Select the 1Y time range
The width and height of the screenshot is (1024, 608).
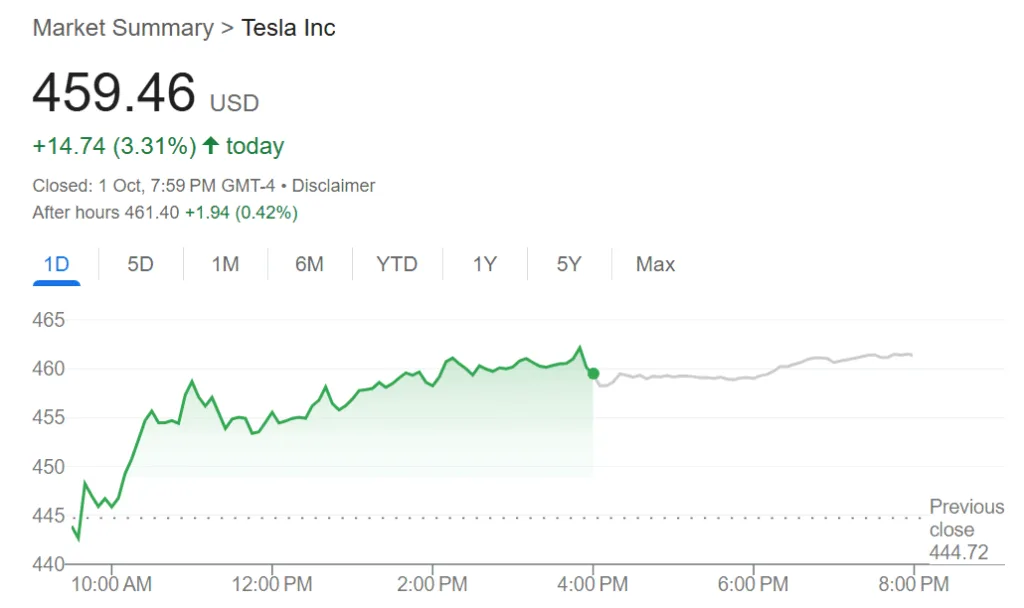point(483,264)
